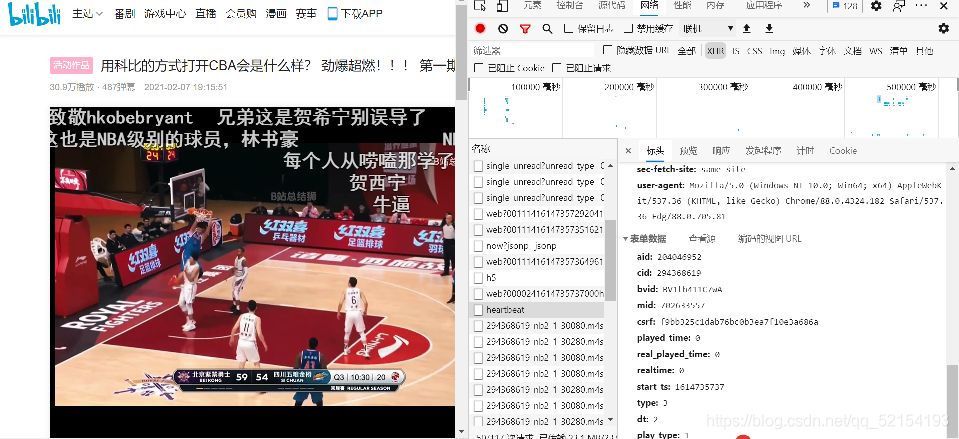Open the Cookie request detail tab

click(843, 150)
